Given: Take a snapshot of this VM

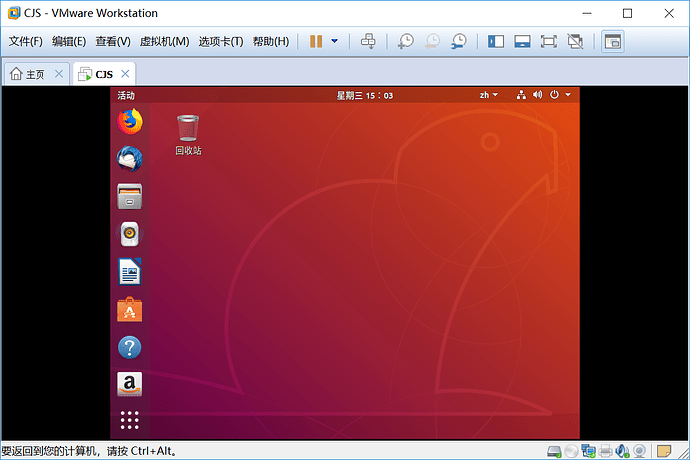Looking at the screenshot, I should (405, 41).
